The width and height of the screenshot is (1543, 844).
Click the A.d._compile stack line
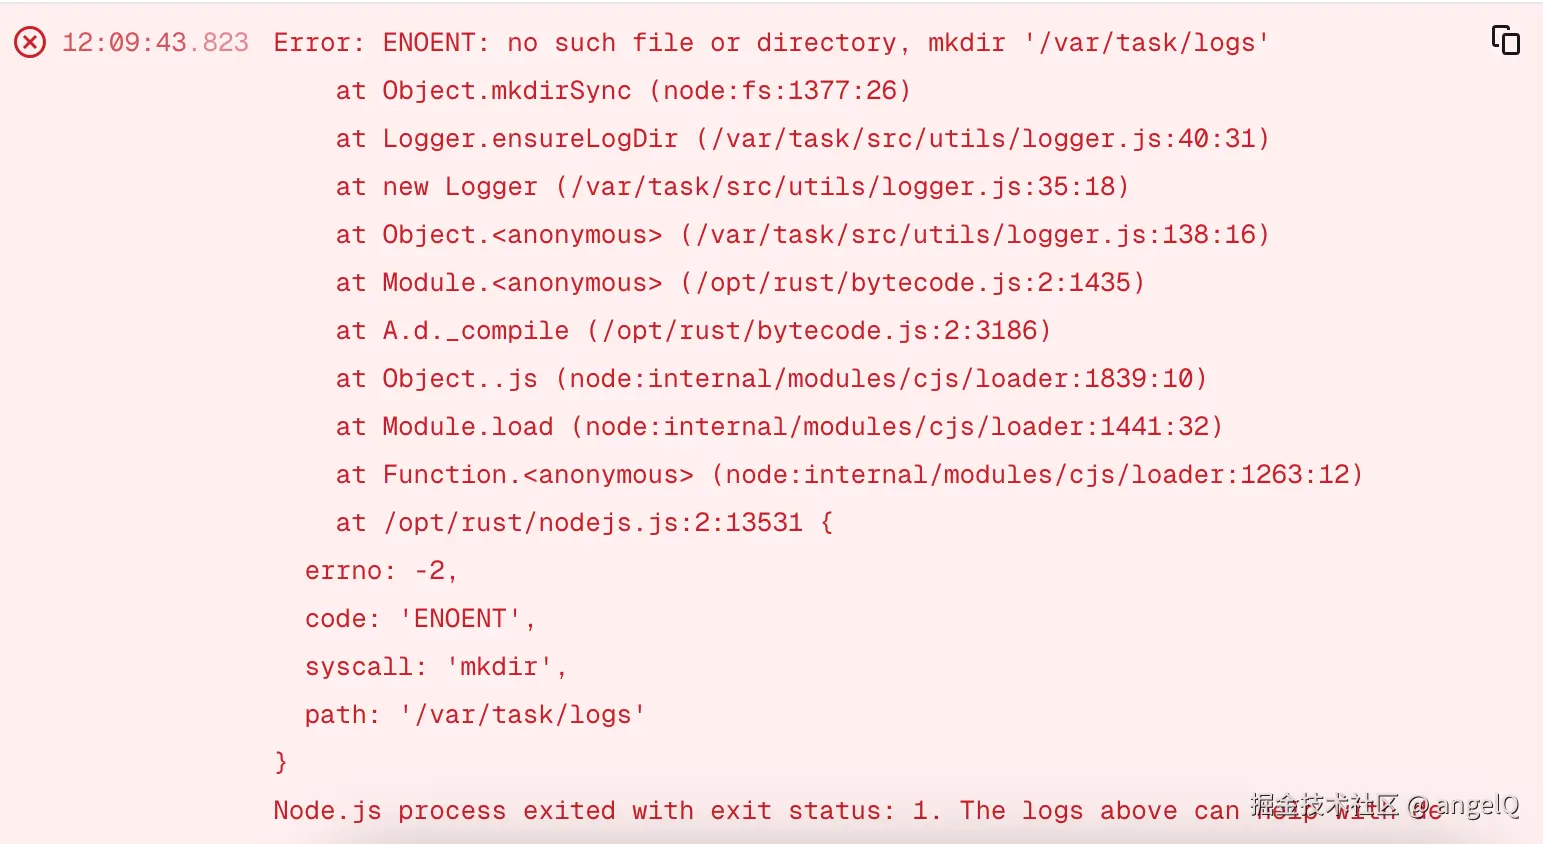[693, 331]
